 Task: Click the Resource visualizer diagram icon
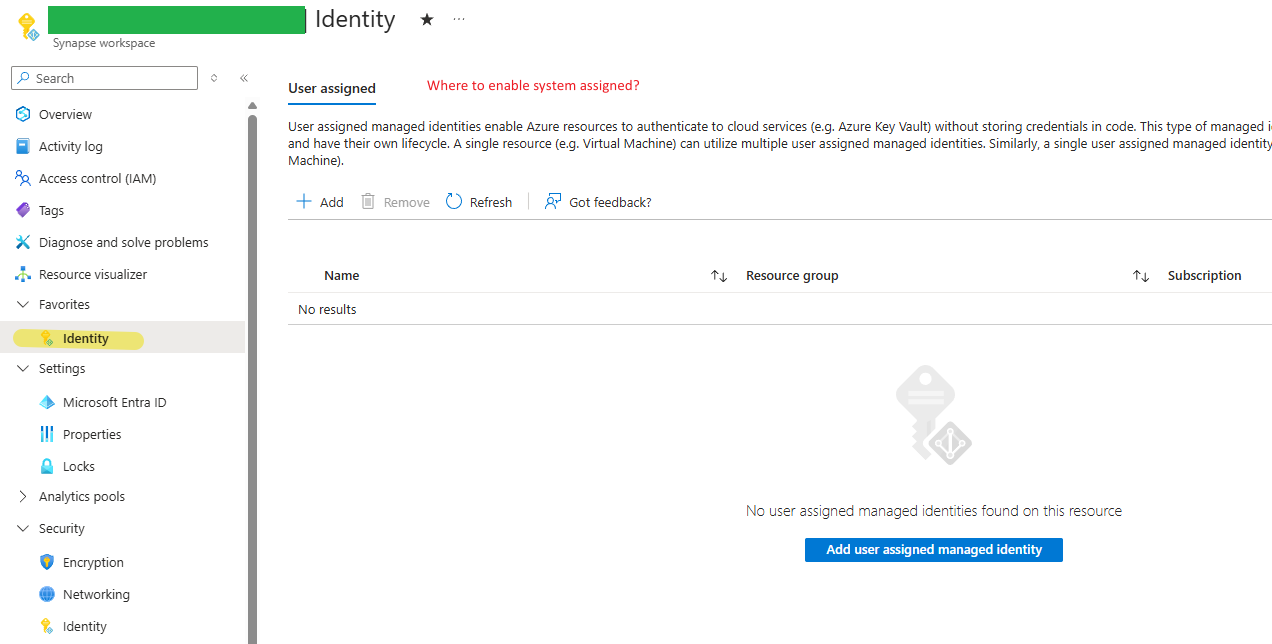[23, 274]
